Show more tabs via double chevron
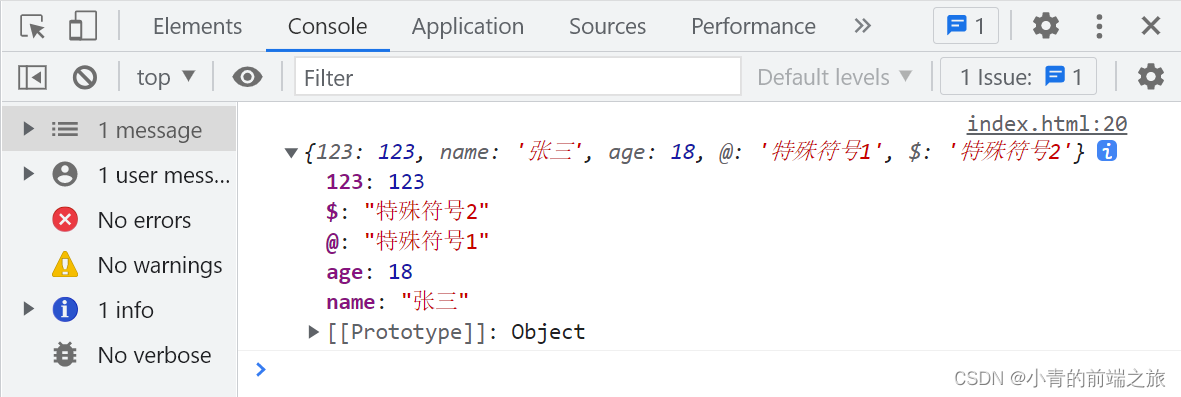Viewport: 1181px width, 397px height. pos(862,26)
